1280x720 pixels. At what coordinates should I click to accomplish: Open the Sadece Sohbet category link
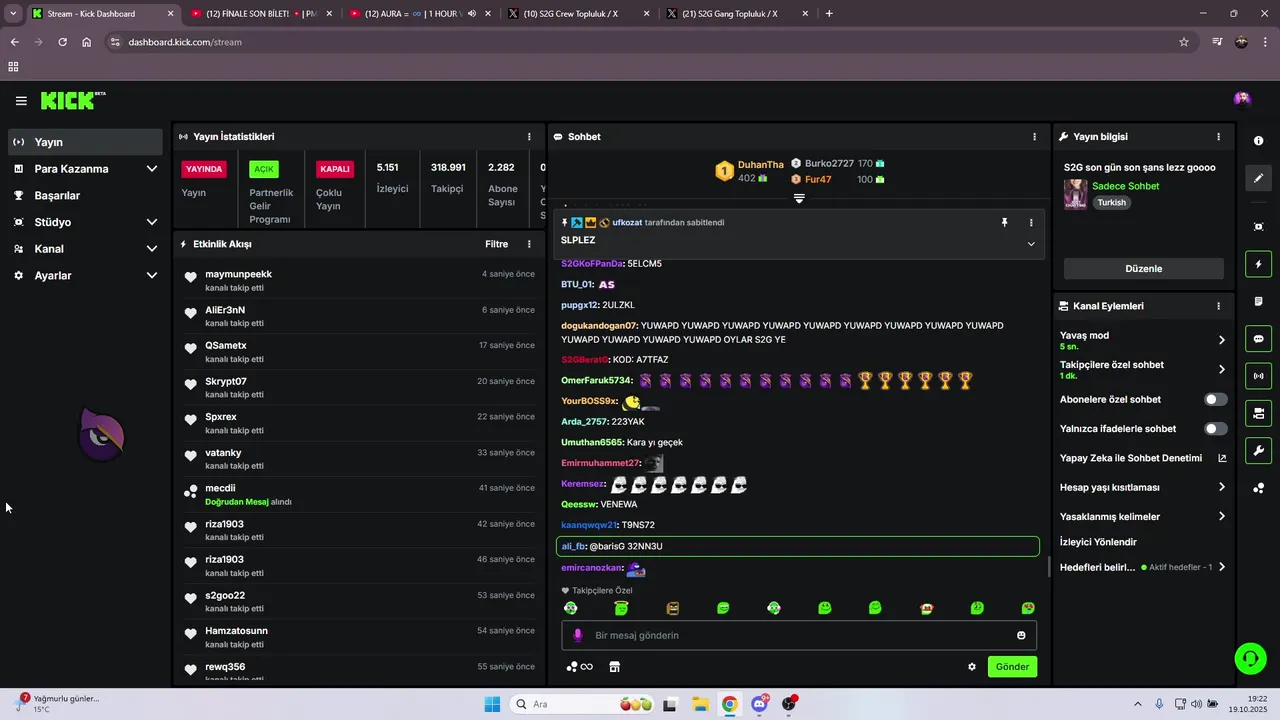[x=1126, y=186]
